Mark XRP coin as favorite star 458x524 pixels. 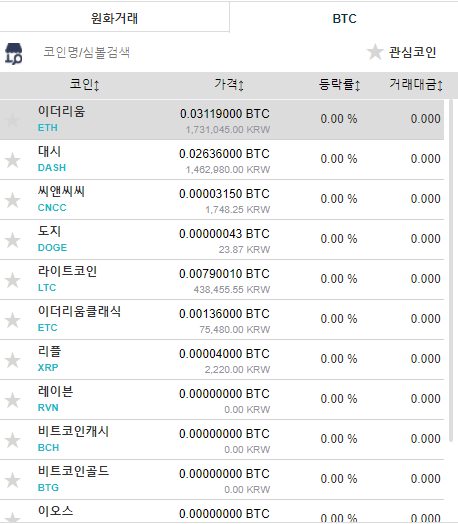[13, 360]
